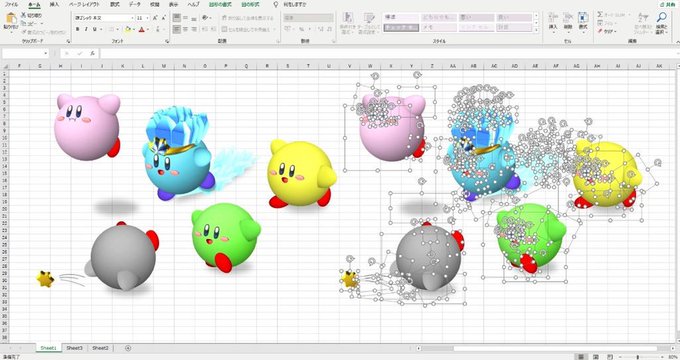Switch to the Sheet3 worksheet tab
Image resolution: width=680 pixels, height=360 pixels.
tap(75, 348)
